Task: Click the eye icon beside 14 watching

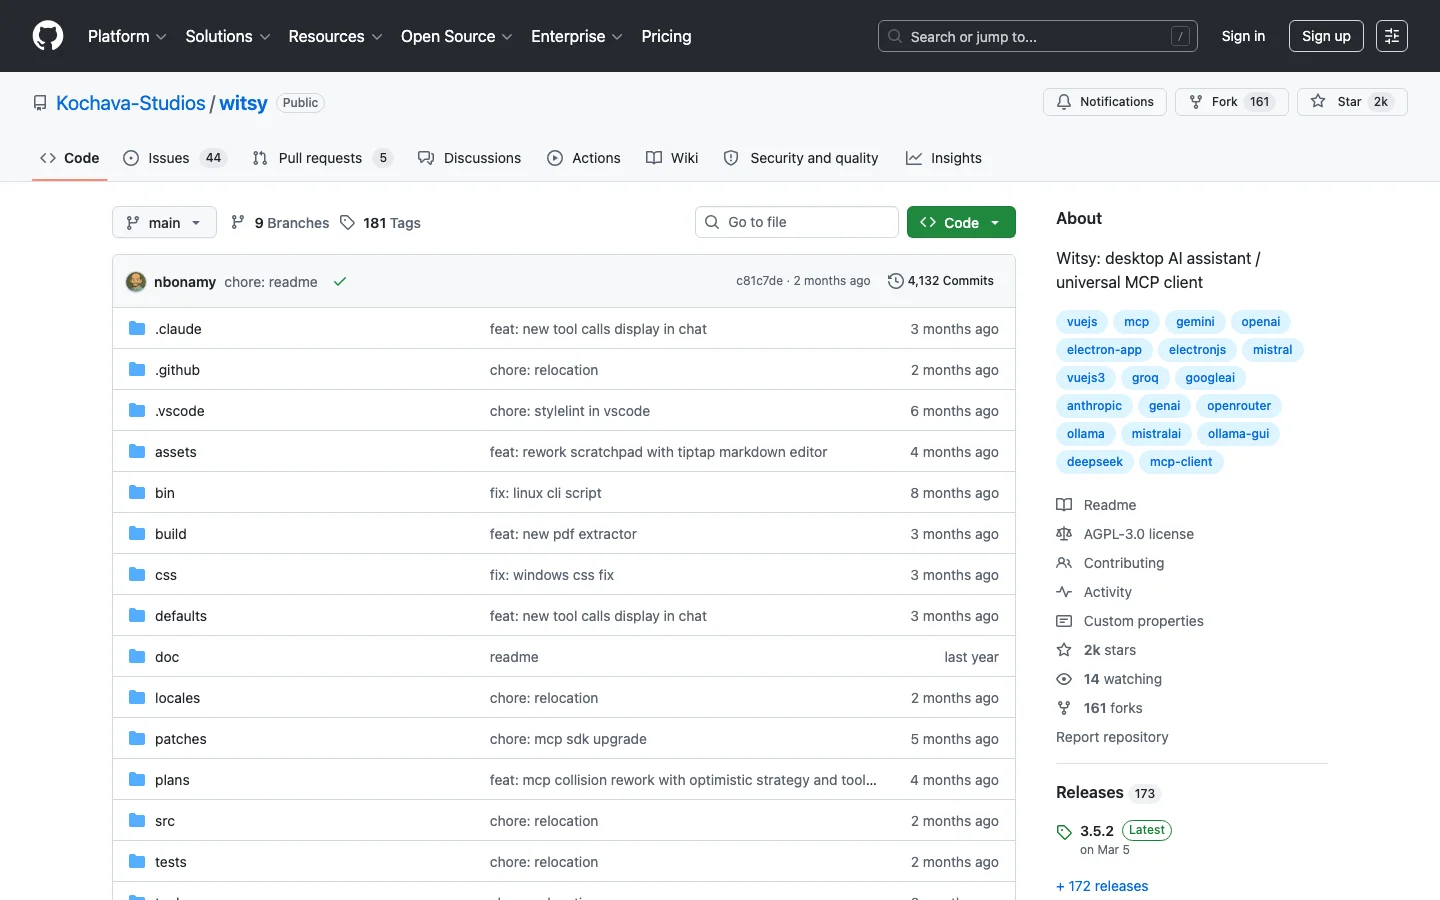Action: pyautogui.click(x=1064, y=679)
